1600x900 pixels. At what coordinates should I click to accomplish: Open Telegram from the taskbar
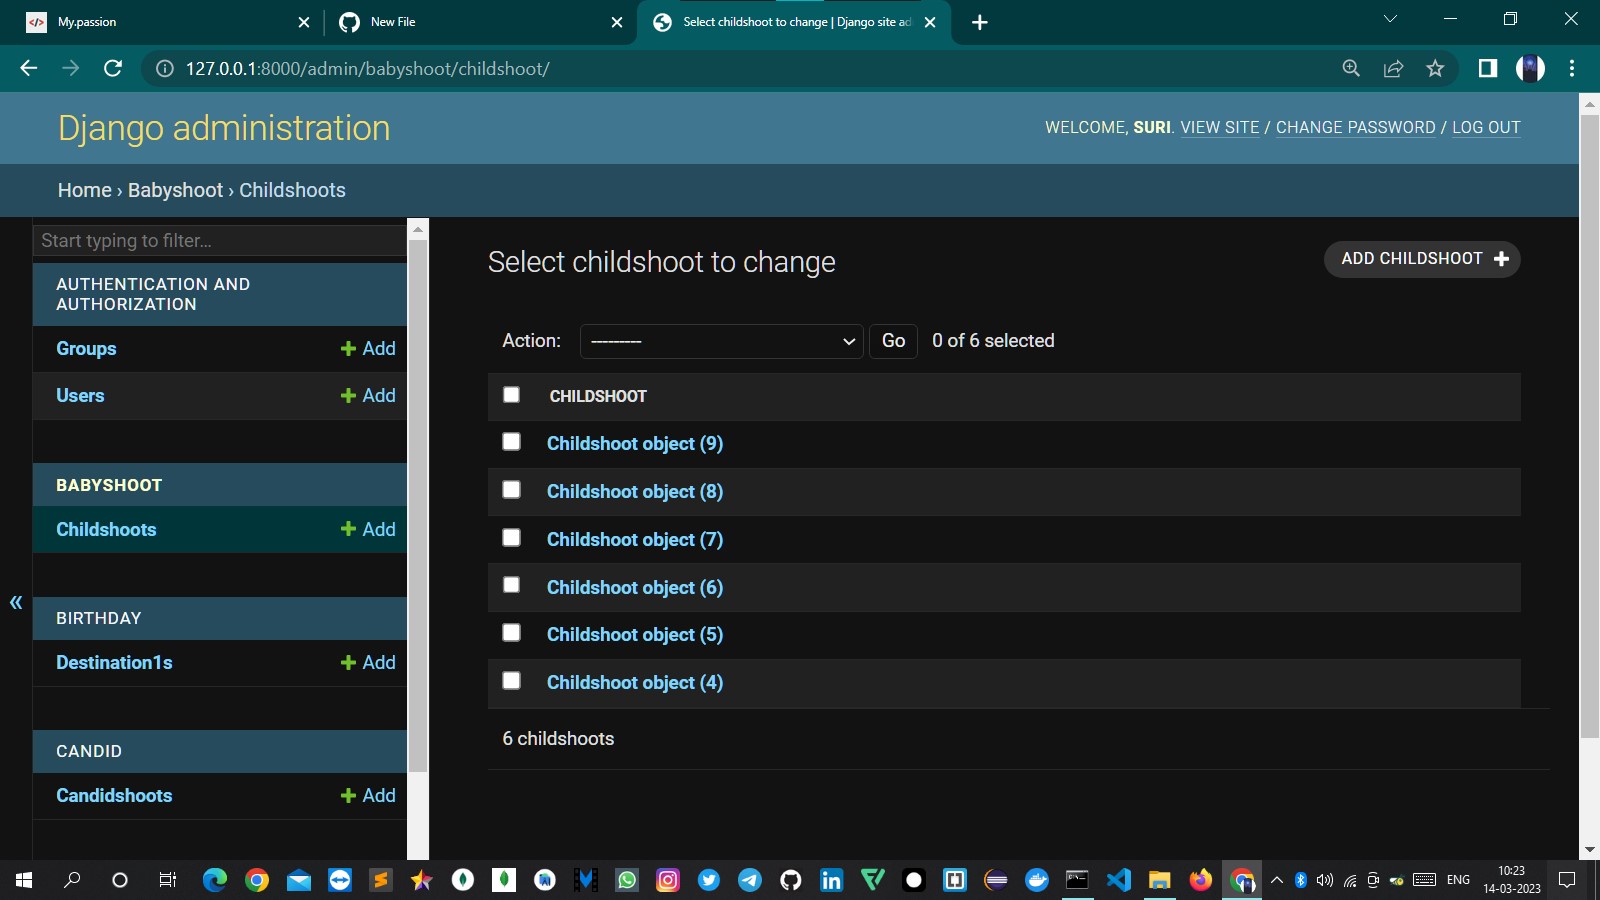tap(750, 880)
